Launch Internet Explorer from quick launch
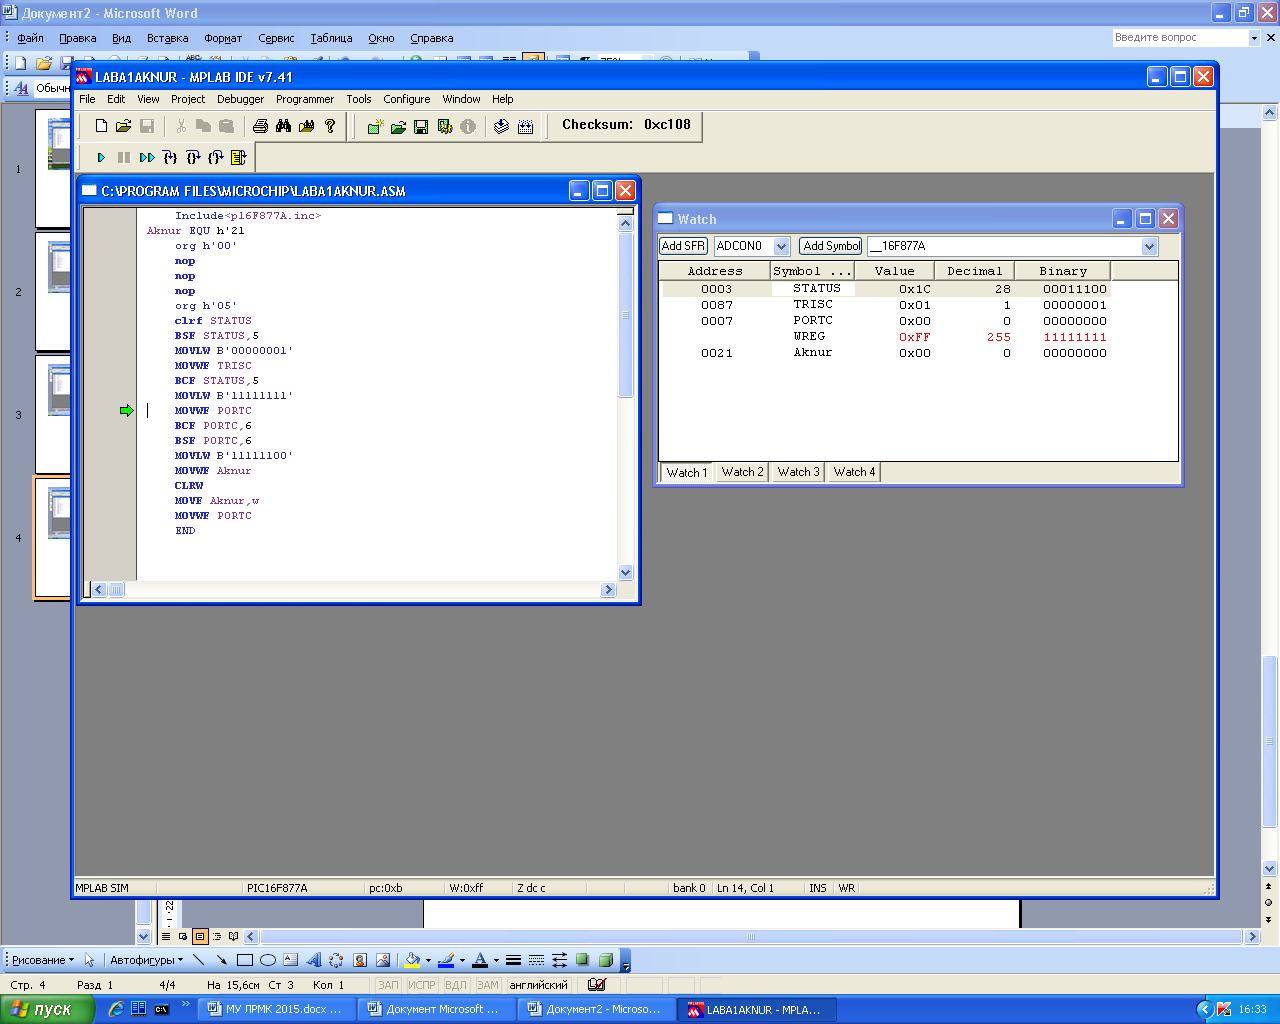 [115, 1009]
